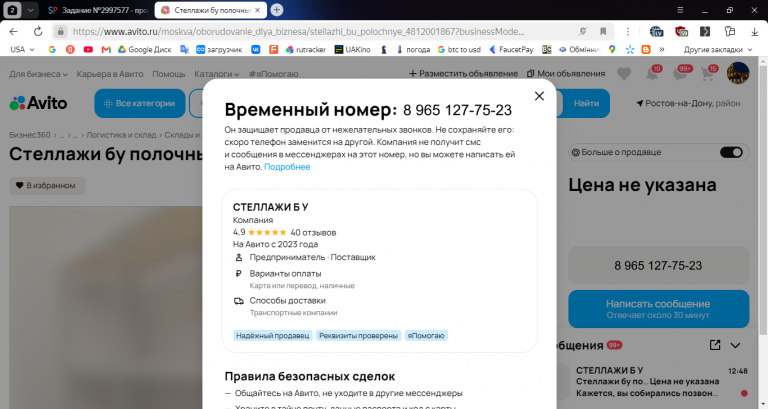This screenshot has width=768, height=409.
Task: Show more bookmarks via the chevron
Action: pyautogui.click(x=662, y=49)
